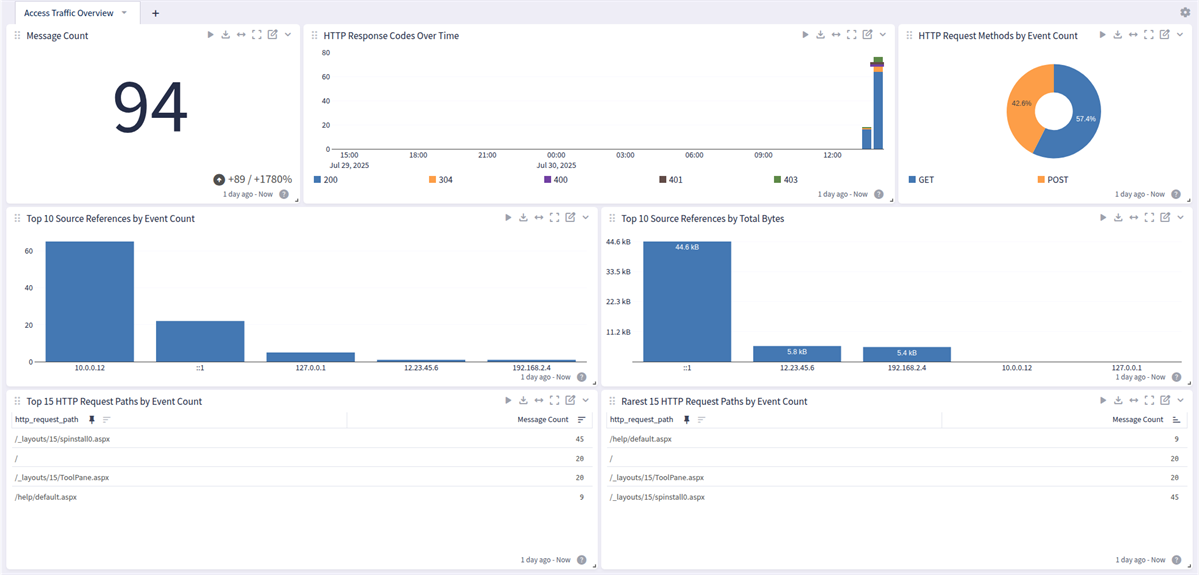Edit Top 10 Source References by Total Bytes widget

(1165, 218)
